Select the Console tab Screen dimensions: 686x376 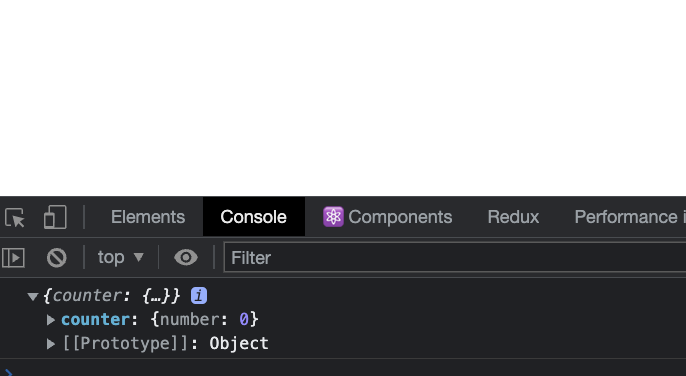coord(254,217)
